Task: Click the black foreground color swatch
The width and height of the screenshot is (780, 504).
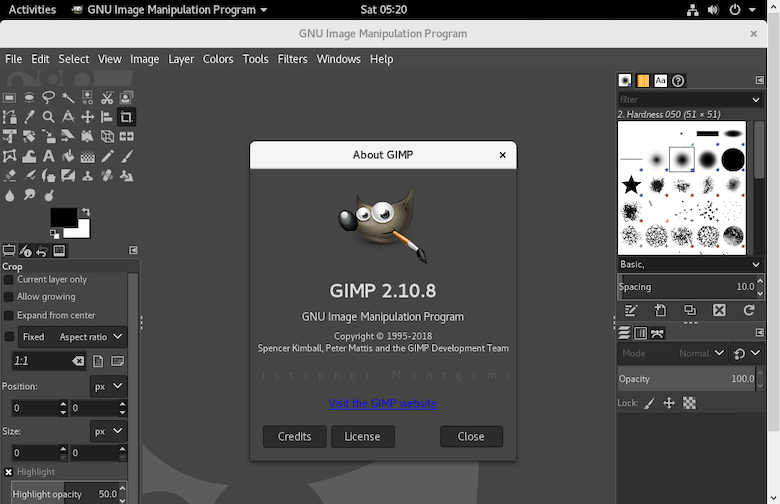Action: [x=62, y=217]
